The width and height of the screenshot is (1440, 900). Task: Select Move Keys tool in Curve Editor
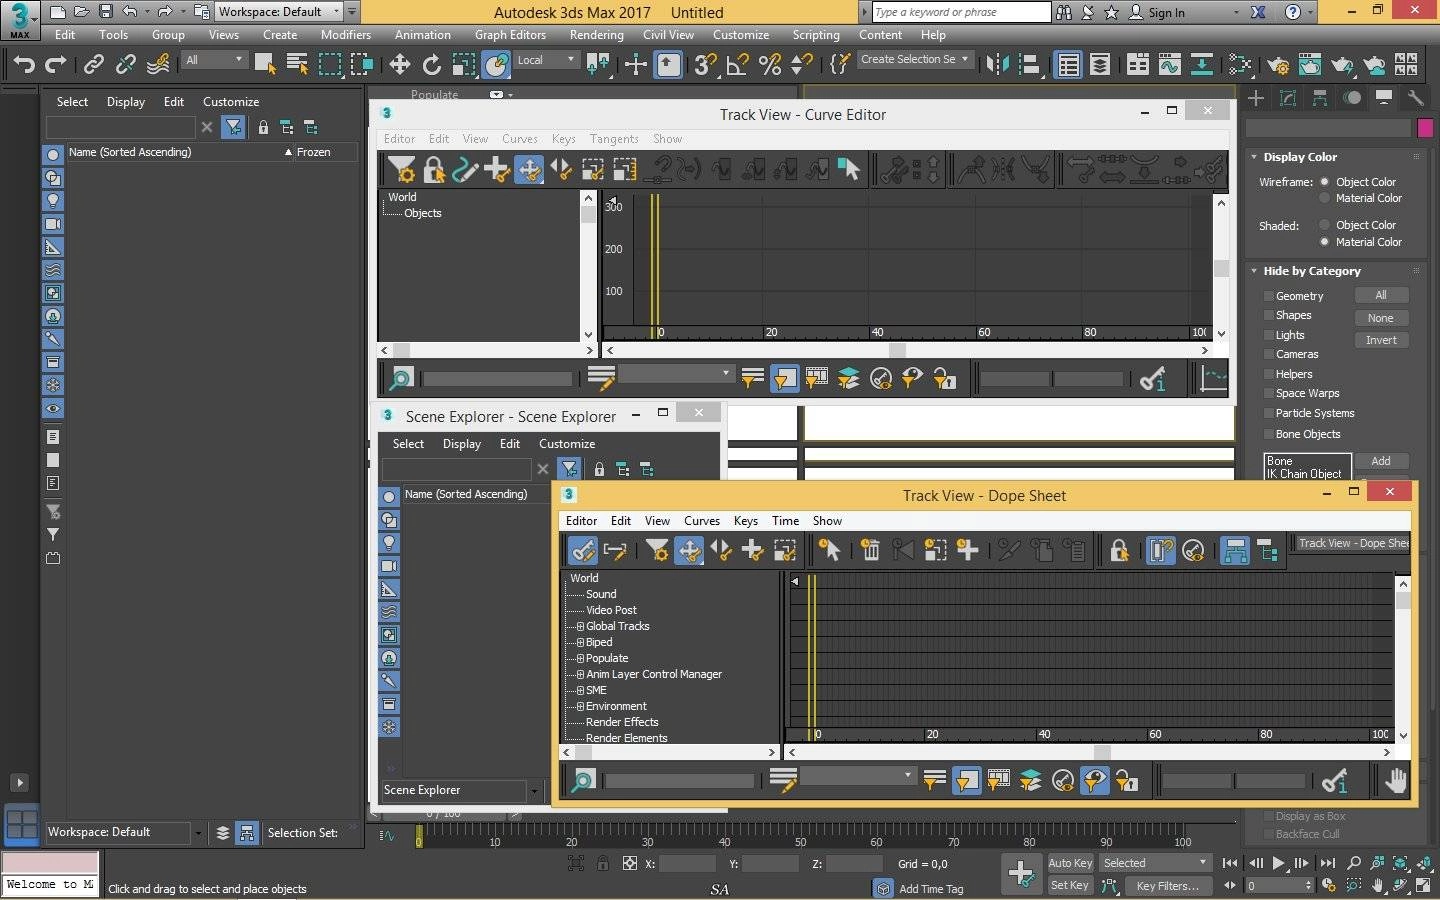tap(529, 170)
